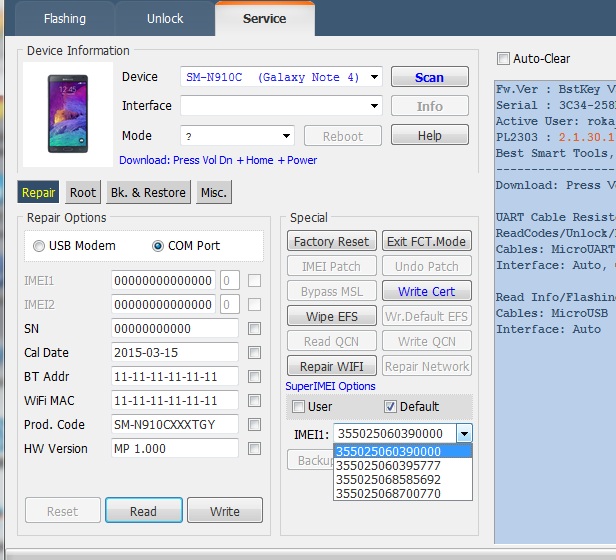Check the HW Version row checkbox
Image resolution: width=616 pixels, height=560 pixels.
point(254,448)
